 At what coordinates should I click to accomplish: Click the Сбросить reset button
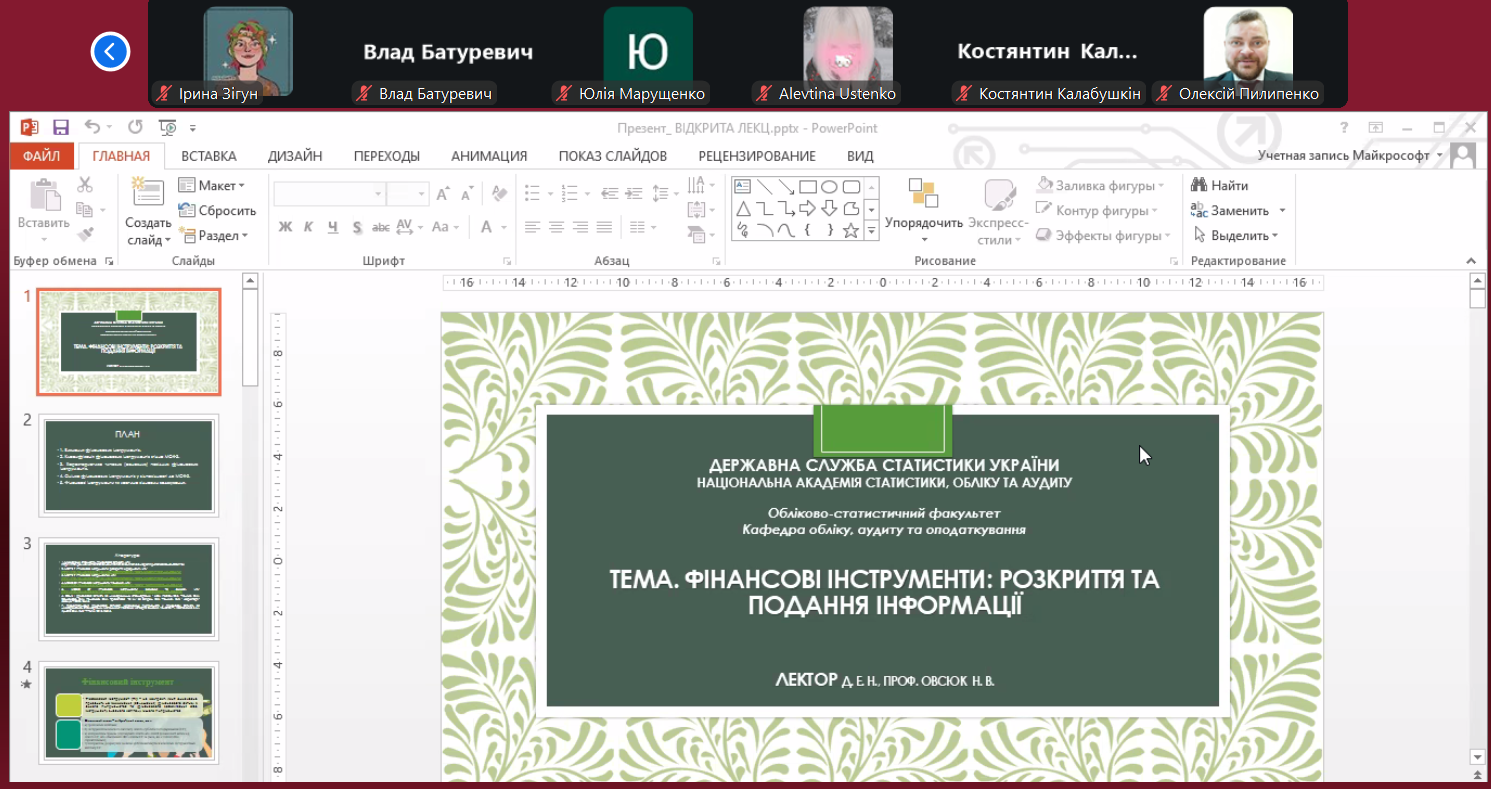point(217,210)
